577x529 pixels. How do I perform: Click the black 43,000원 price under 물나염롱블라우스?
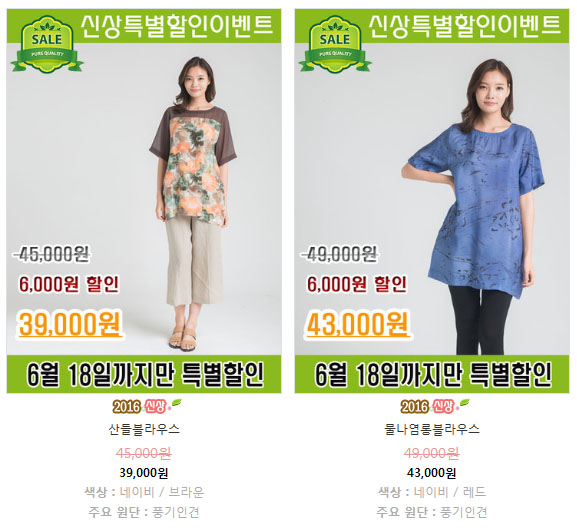(432, 473)
